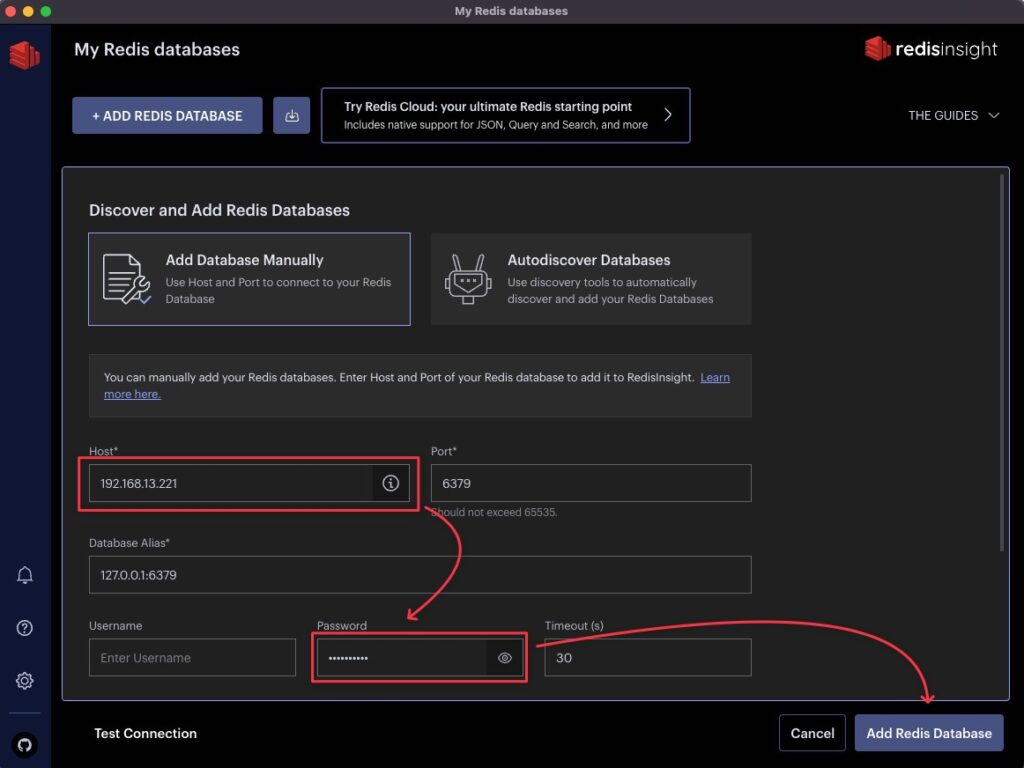Click the Discover and Add Redis Databases heading

(219, 210)
